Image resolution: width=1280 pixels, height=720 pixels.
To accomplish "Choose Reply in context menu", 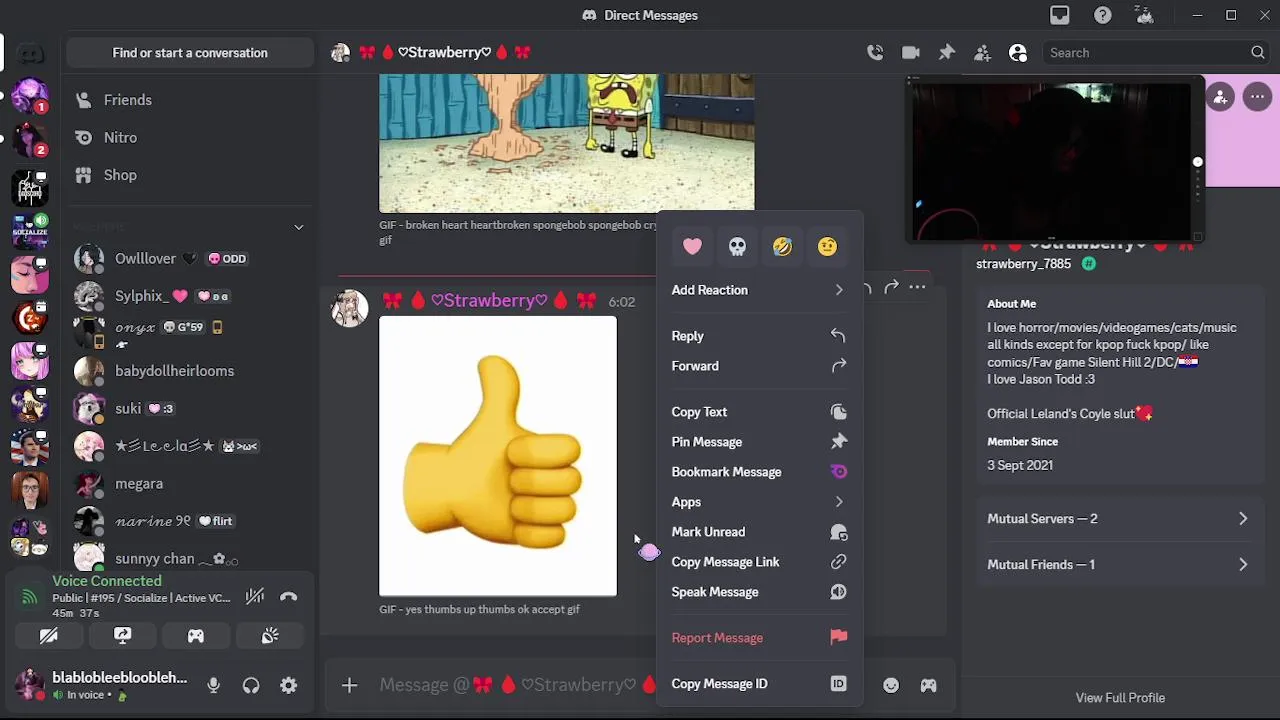I will pyautogui.click(x=759, y=336).
